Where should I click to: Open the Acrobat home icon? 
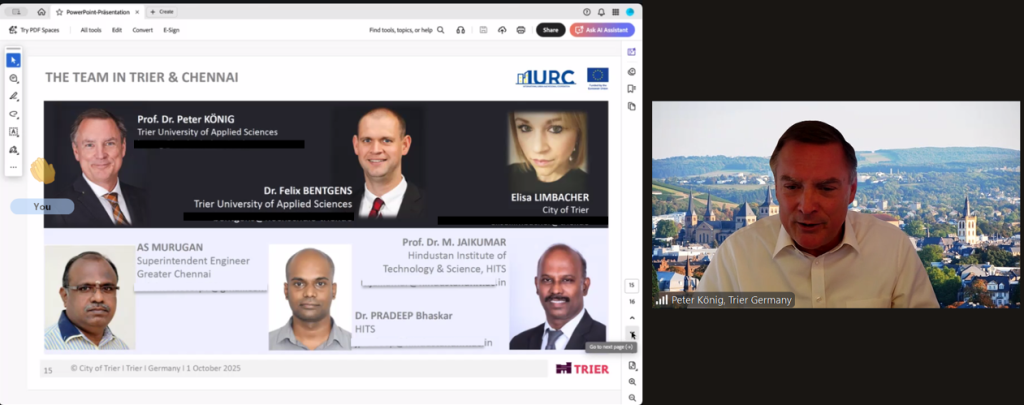click(41, 12)
